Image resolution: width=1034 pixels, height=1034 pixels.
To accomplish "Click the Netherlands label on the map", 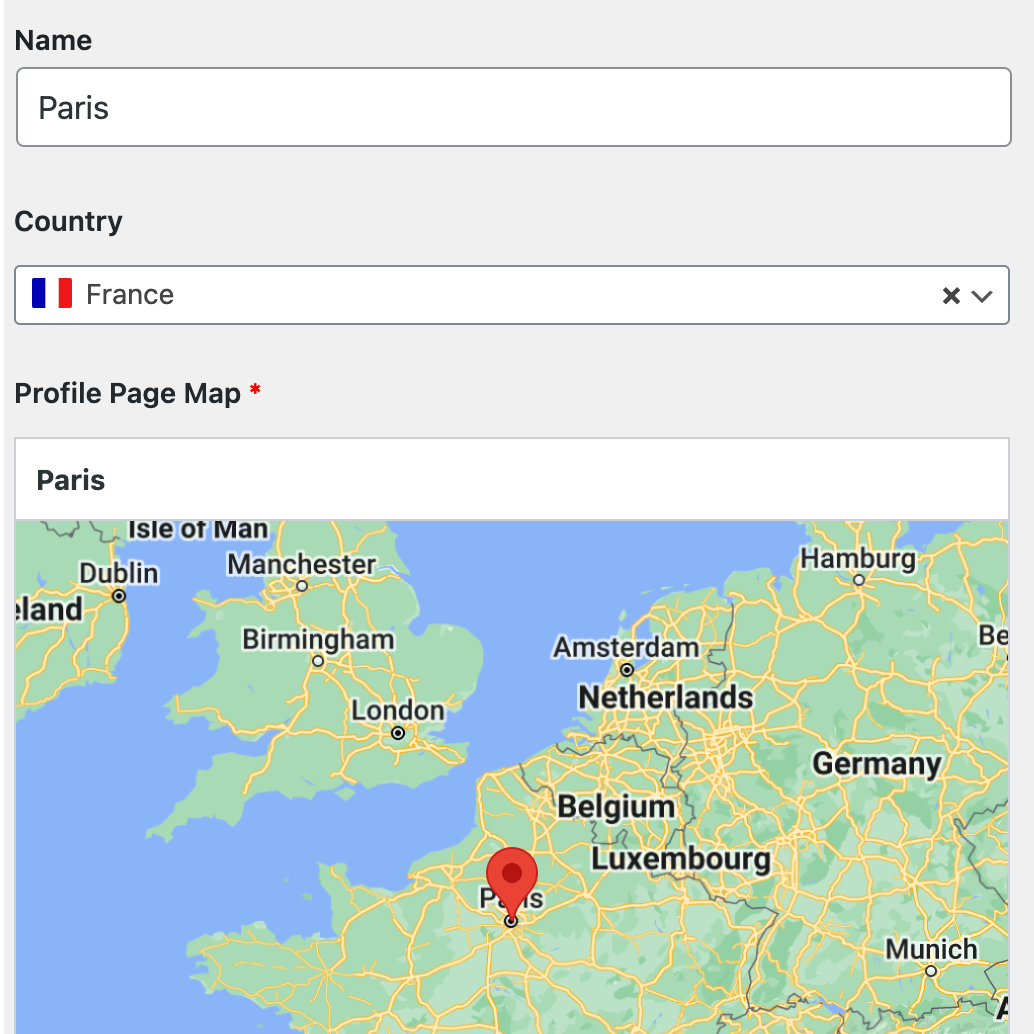I will pos(665,697).
